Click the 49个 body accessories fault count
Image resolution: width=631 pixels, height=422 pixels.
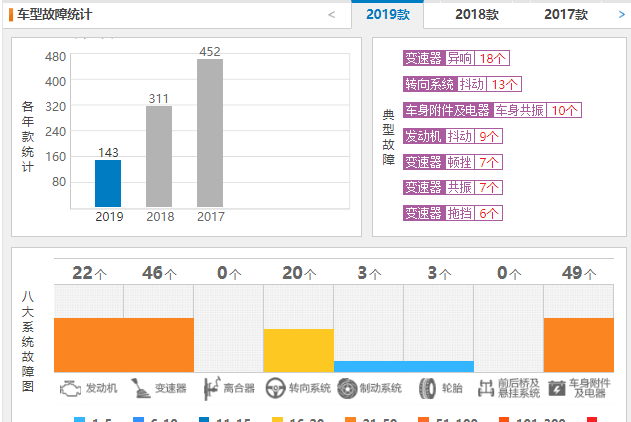click(579, 273)
